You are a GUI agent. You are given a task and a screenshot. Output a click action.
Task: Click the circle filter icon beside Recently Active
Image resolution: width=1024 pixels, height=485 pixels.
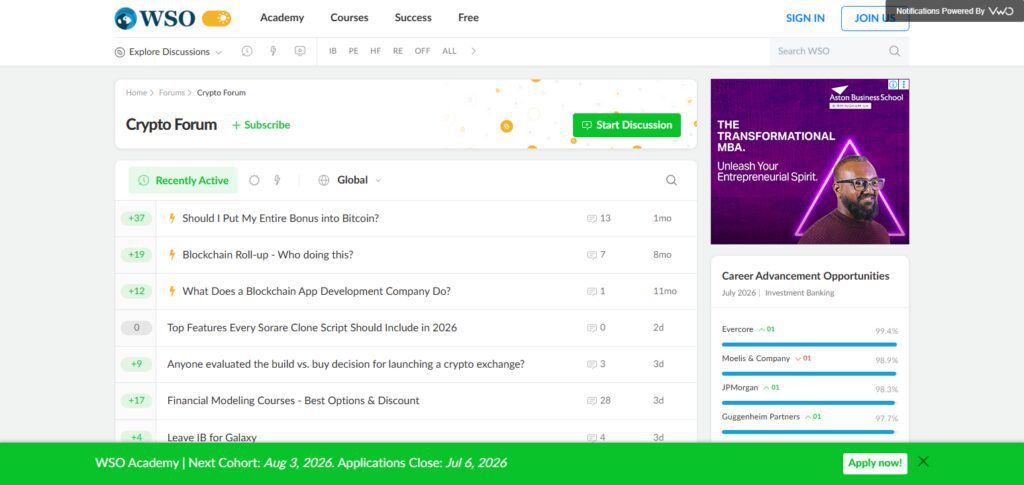point(255,180)
